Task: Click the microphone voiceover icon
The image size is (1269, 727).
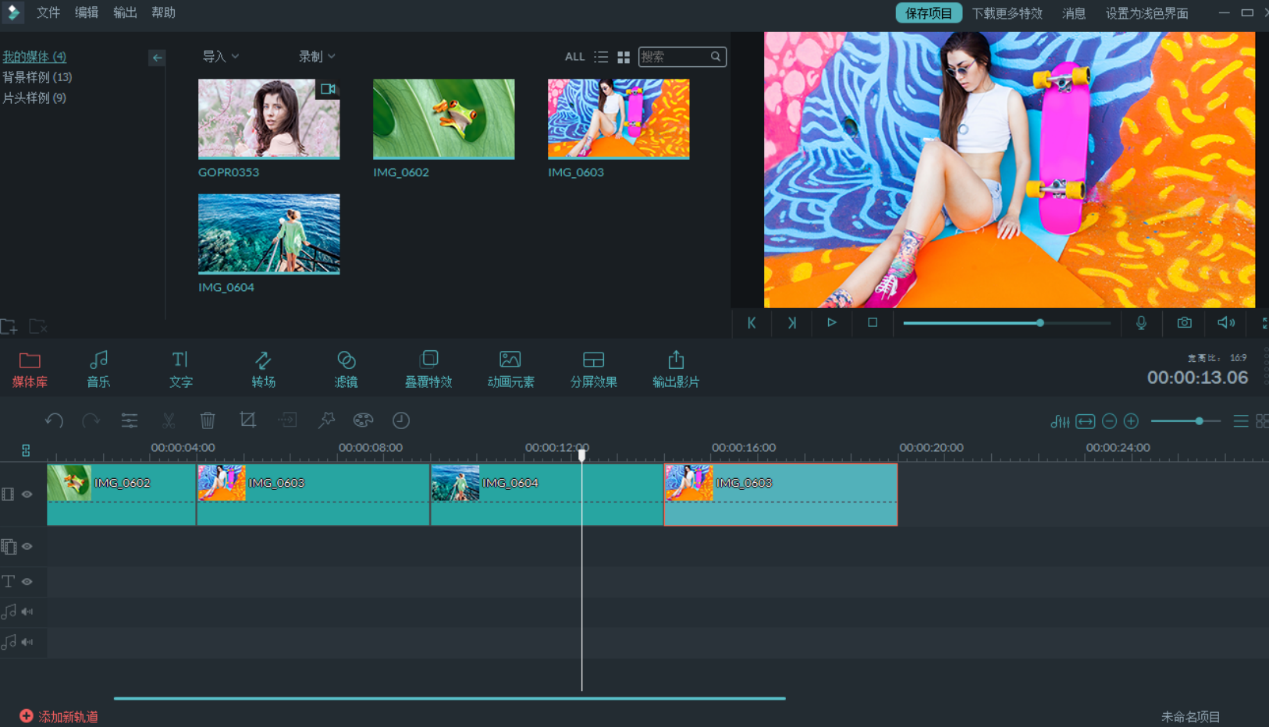Action: click(1141, 323)
